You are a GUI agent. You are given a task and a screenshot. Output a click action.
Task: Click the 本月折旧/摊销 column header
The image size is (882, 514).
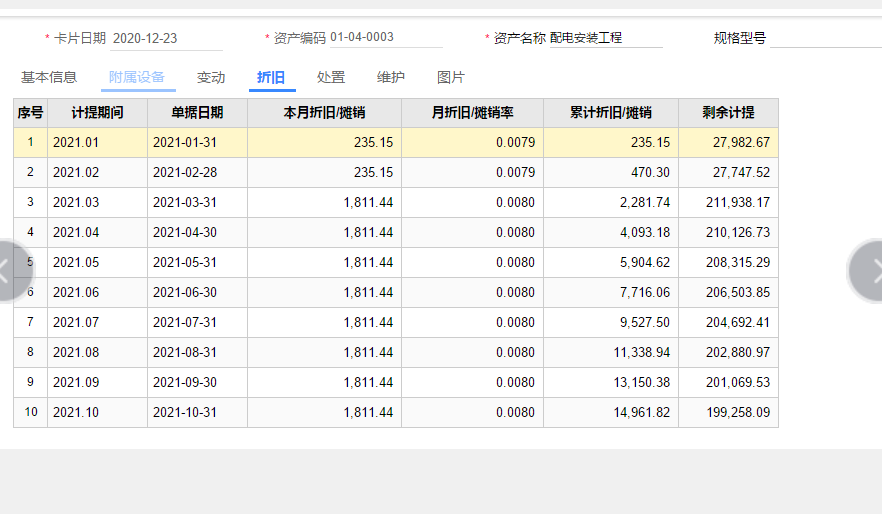tap(324, 112)
